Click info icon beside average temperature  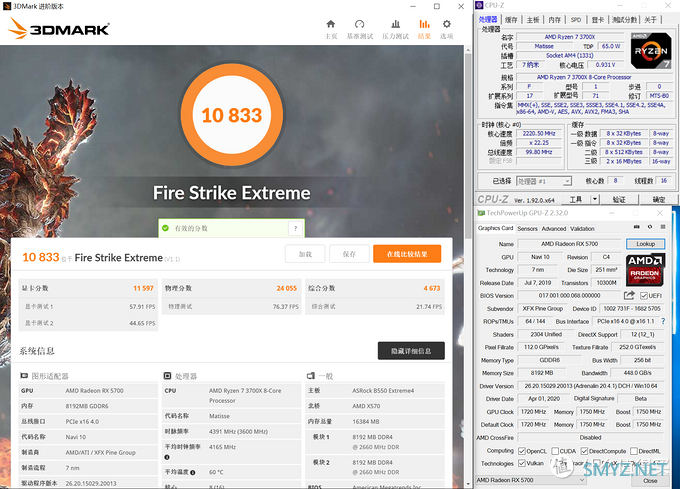pos(193,473)
